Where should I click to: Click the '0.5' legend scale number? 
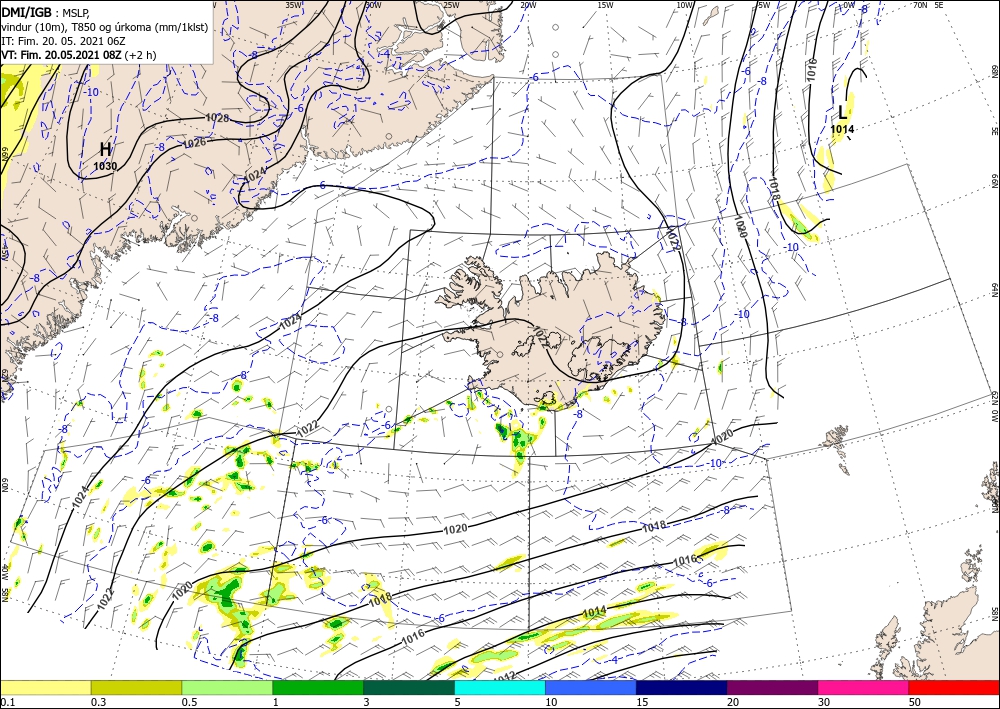coord(189,702)
